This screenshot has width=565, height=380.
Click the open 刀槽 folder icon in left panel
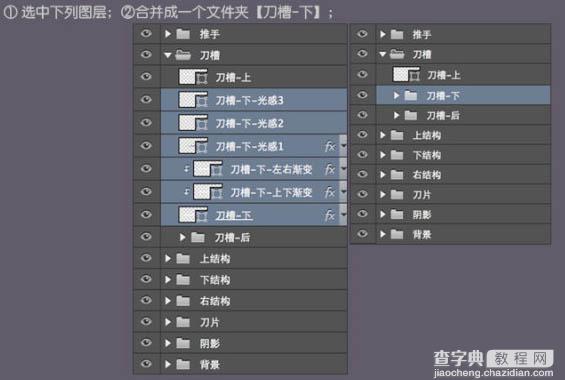pyautogui.click(x=183, y=55)
